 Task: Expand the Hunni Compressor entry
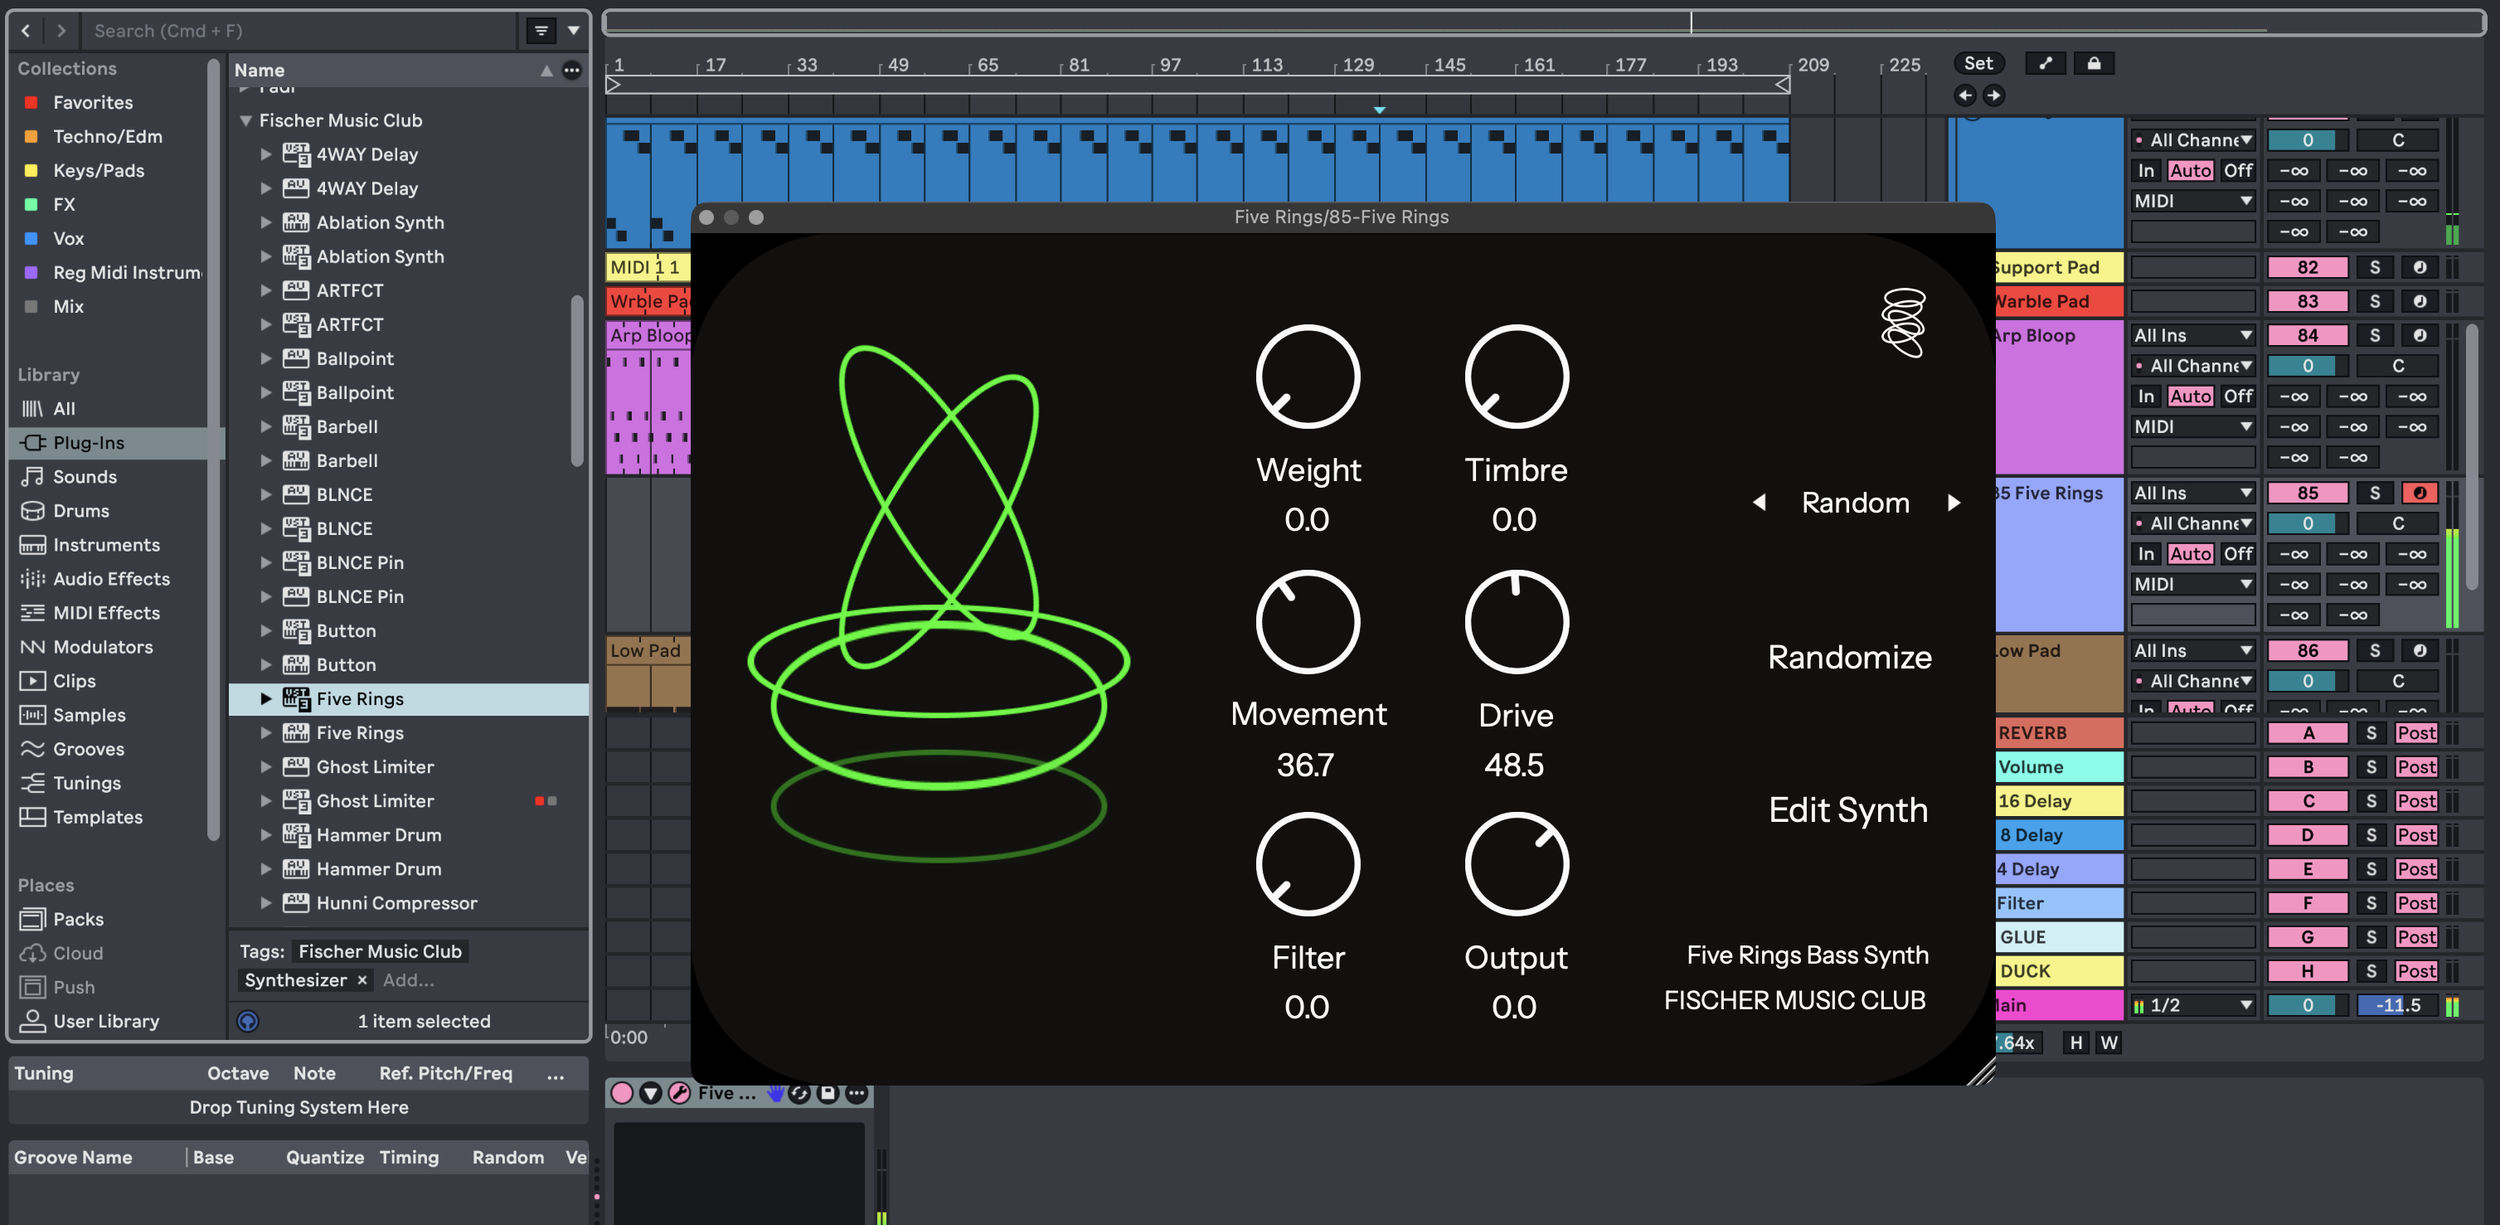[266, 903]
